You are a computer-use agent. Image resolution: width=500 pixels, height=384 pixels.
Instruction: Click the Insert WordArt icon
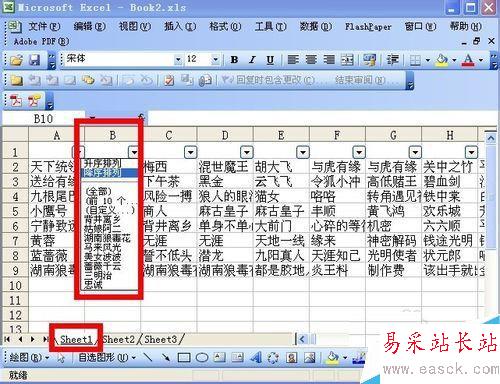256,358
